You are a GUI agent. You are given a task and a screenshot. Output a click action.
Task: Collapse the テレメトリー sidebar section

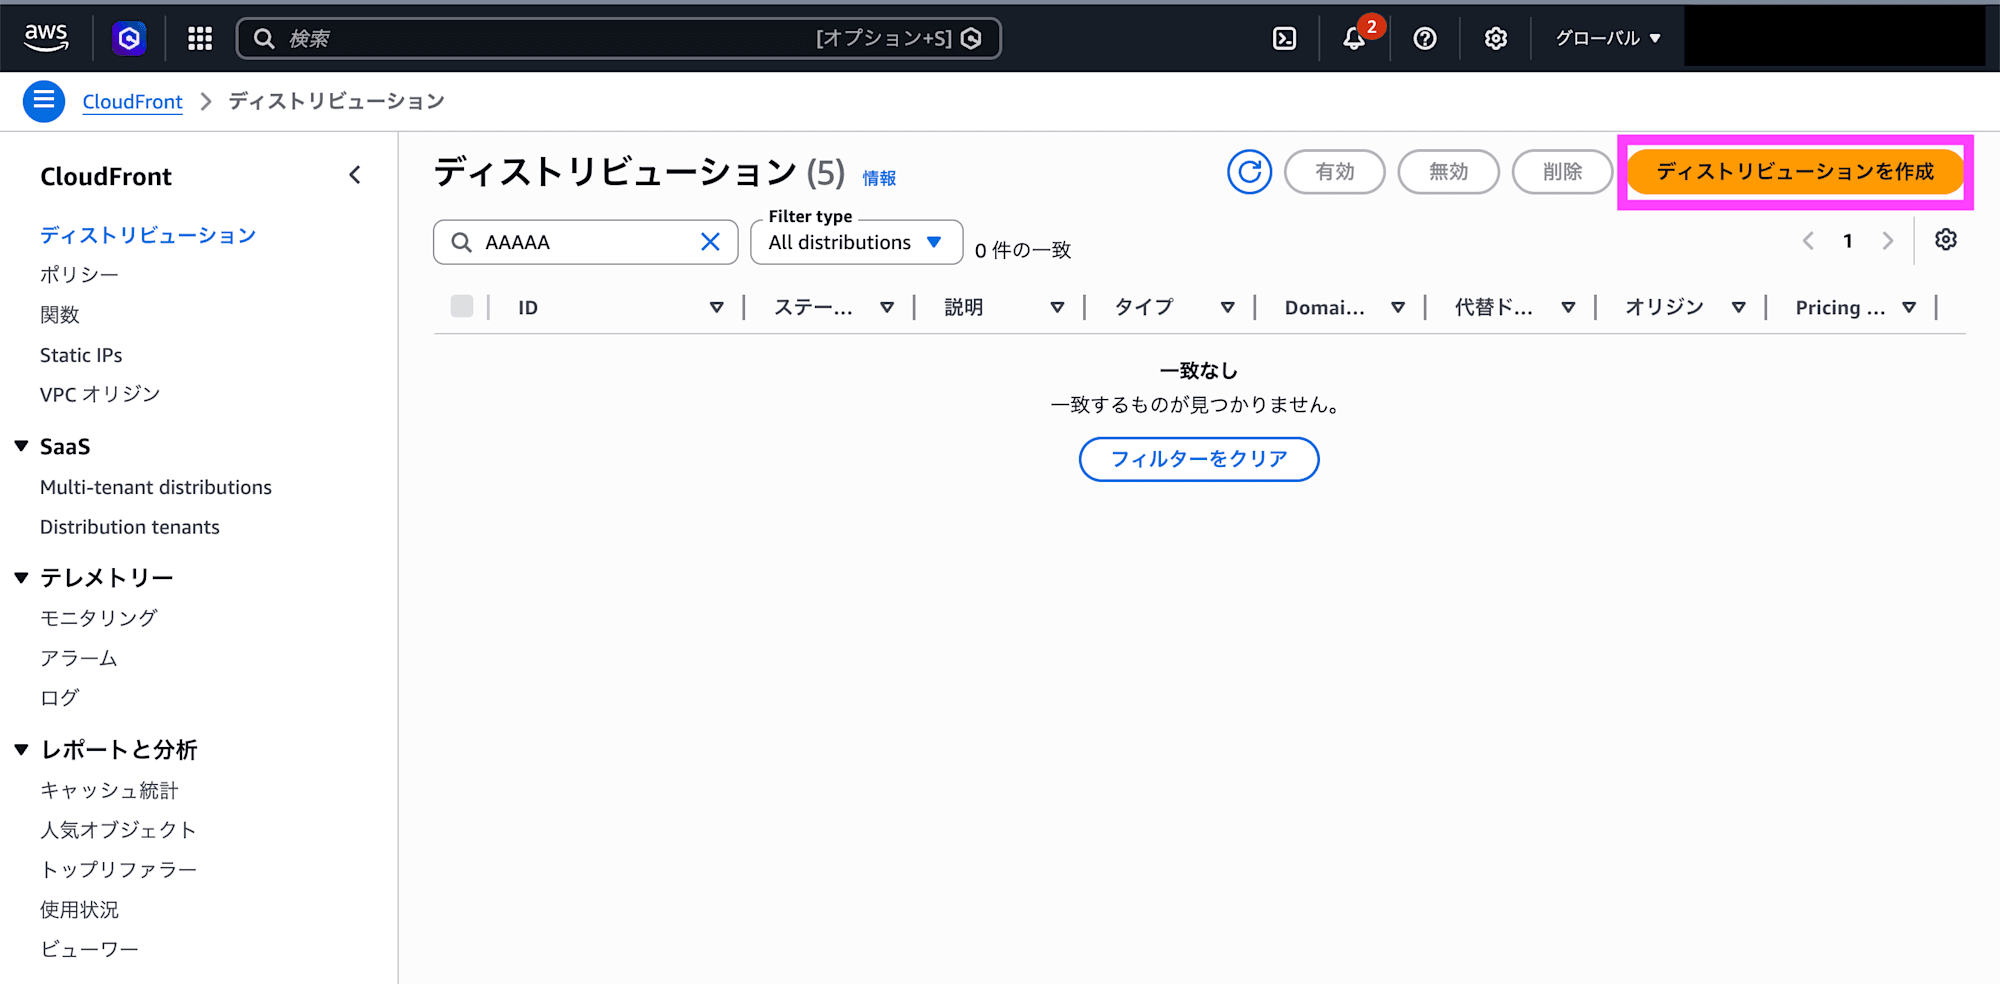point(21,577)
